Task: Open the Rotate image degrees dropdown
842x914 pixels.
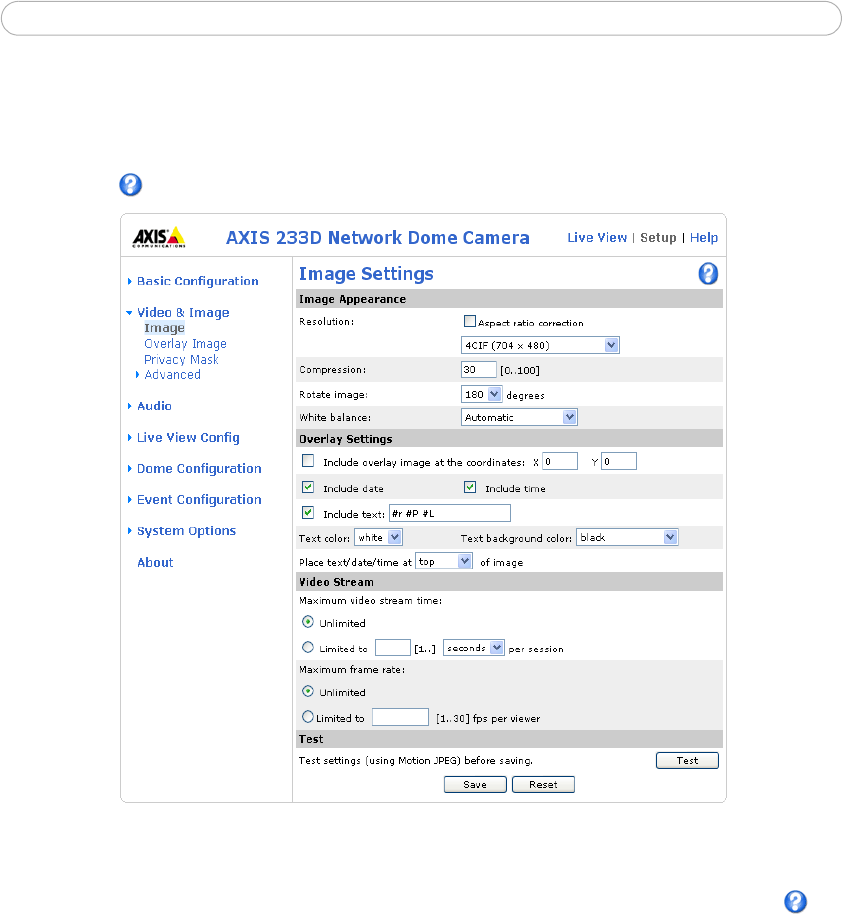Action: (x=481, y=394)
